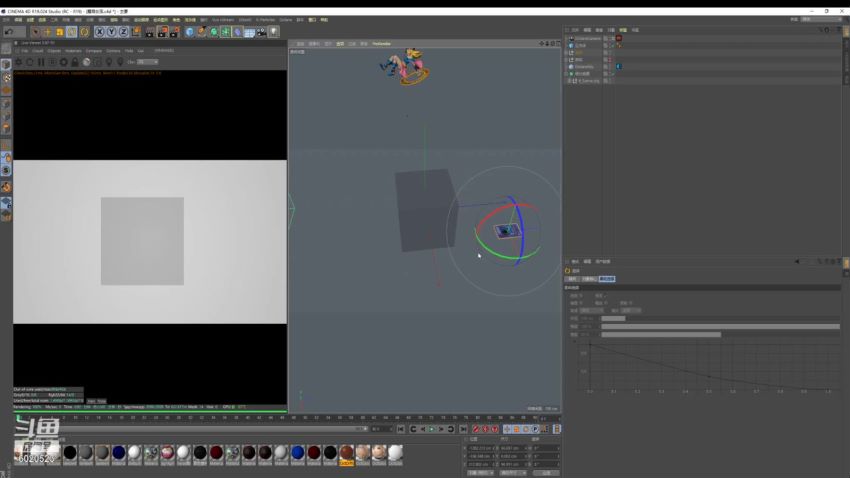The image size is (850, 478).
Task: Click the OctaneCamera object in object manager
Action: tap(588, 38)
